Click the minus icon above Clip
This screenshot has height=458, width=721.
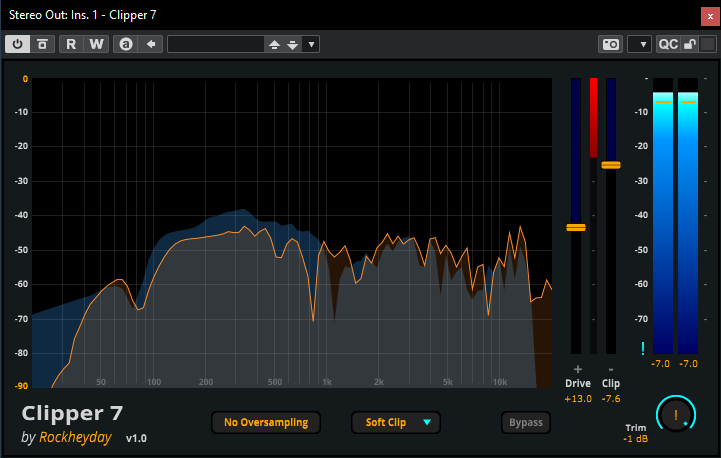tap(611, 369)
